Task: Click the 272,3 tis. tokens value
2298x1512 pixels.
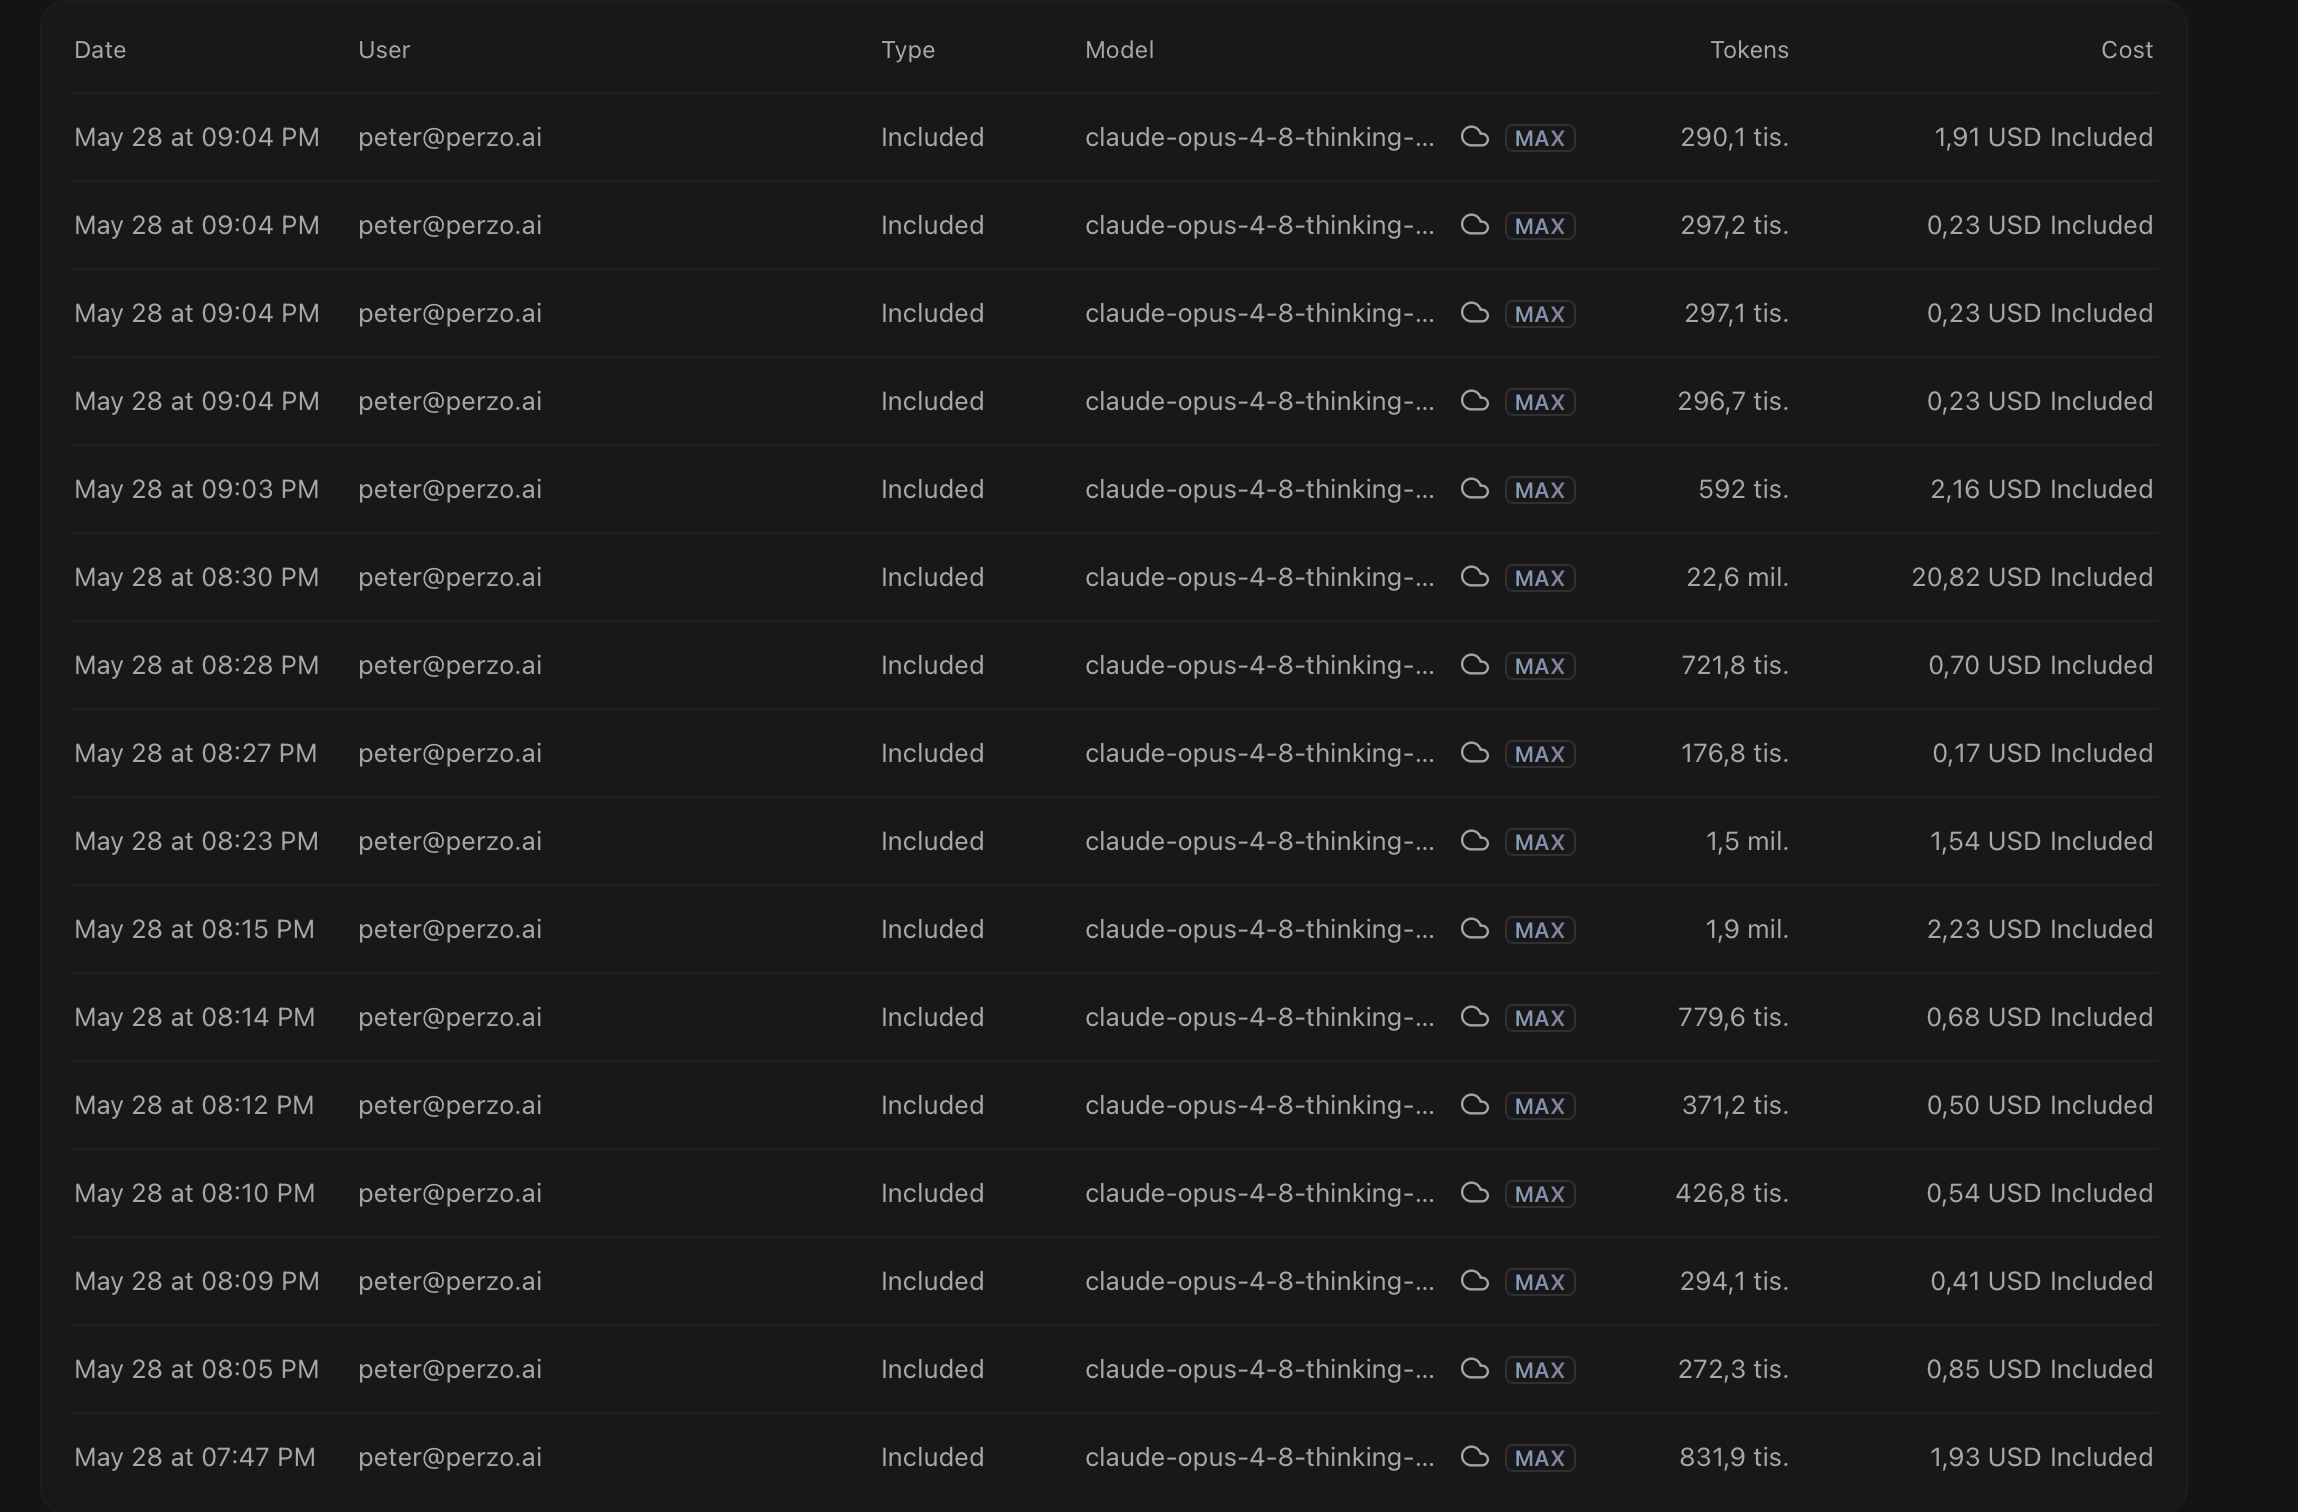Action: pyautogui.click(x=1734, y=1369)
